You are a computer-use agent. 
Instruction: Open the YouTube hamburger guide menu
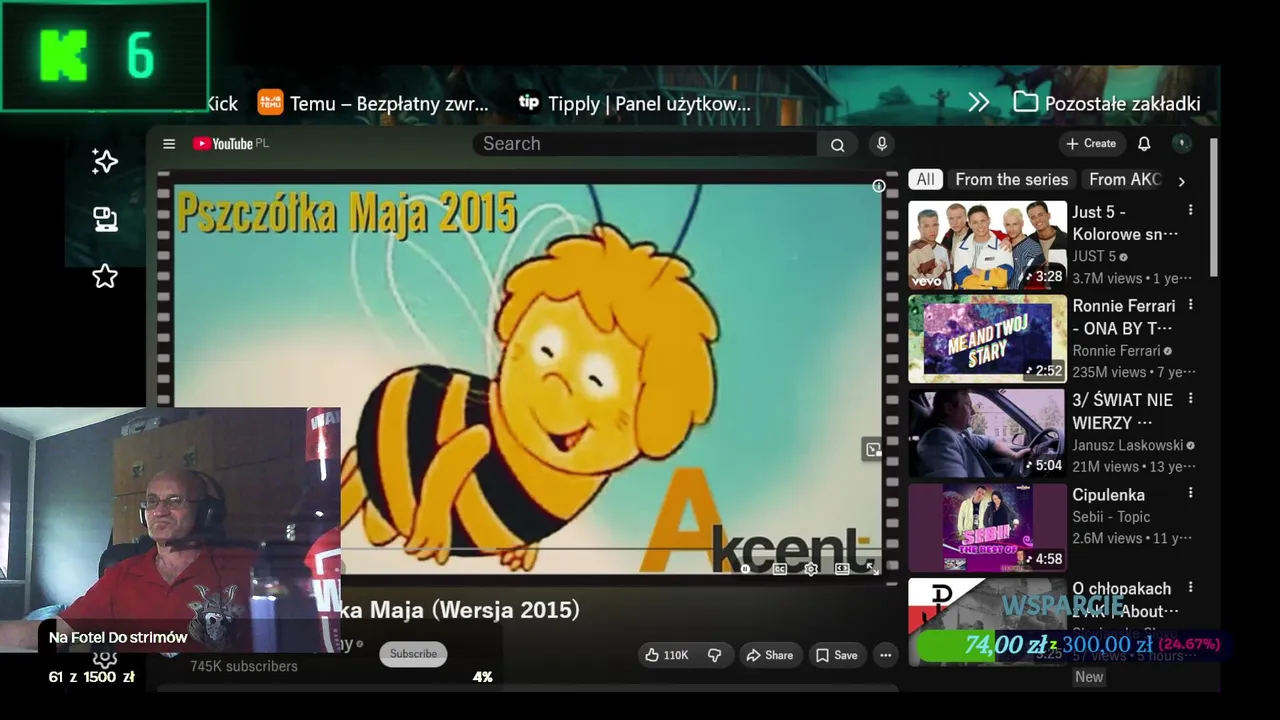coord(169,144)
